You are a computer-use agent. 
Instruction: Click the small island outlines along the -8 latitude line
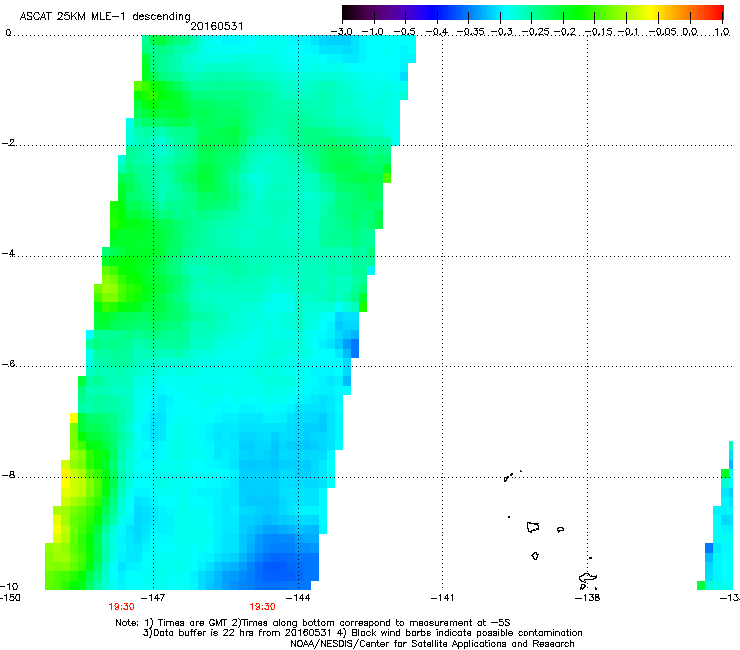tap(512, 475)
